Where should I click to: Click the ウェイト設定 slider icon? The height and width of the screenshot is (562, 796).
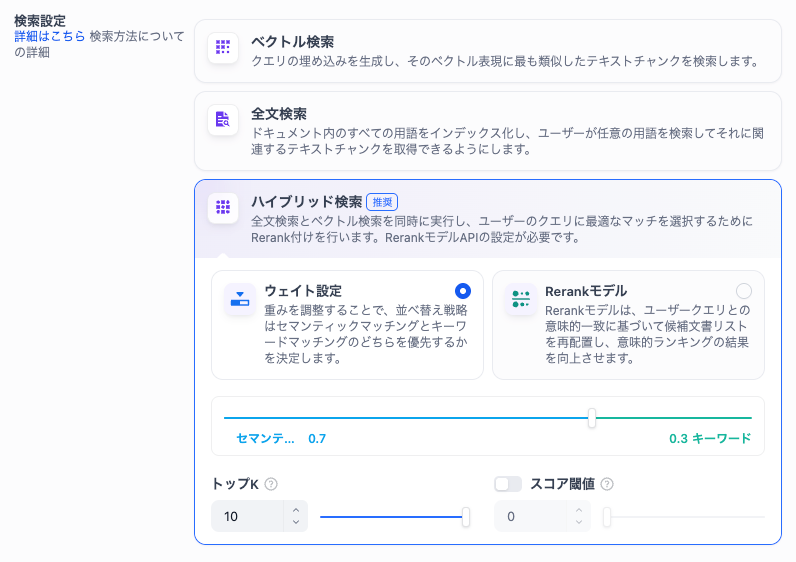click(240, 299)
